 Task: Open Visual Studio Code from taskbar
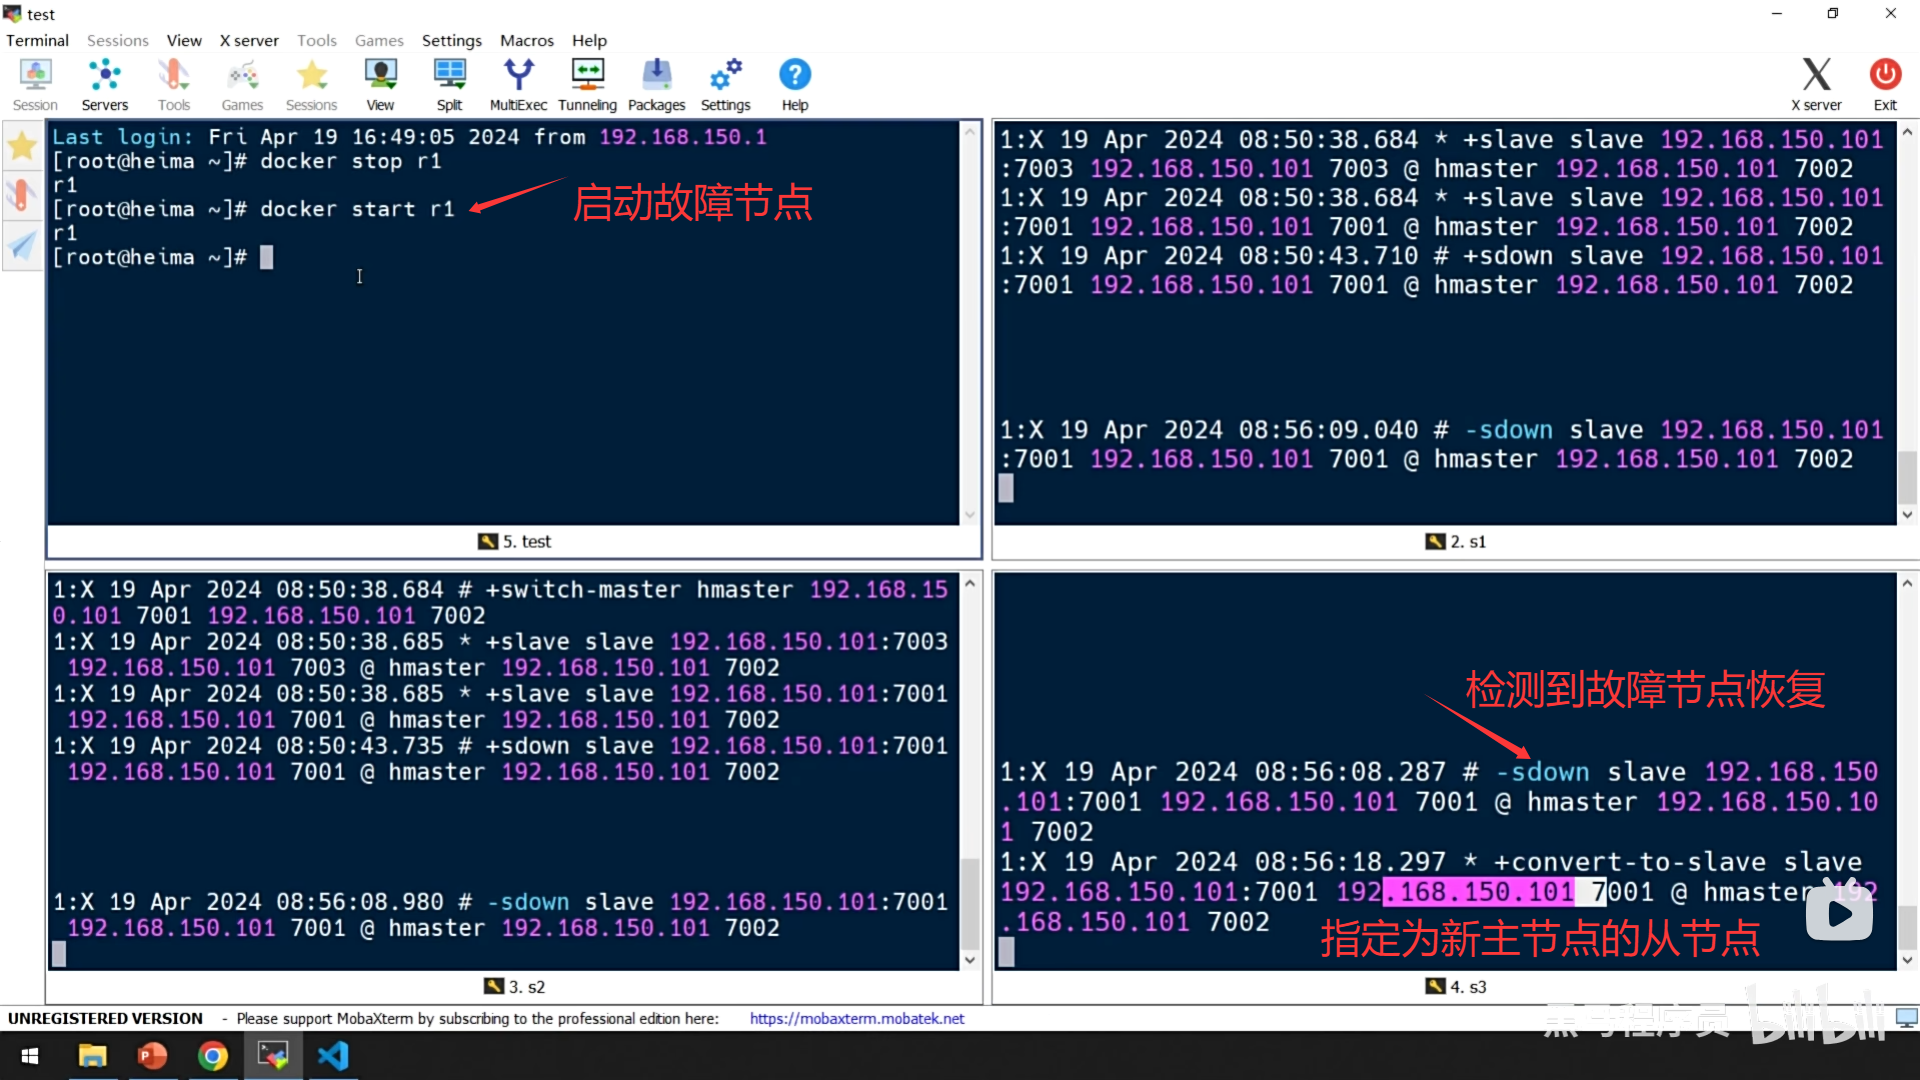(333, 1056)
